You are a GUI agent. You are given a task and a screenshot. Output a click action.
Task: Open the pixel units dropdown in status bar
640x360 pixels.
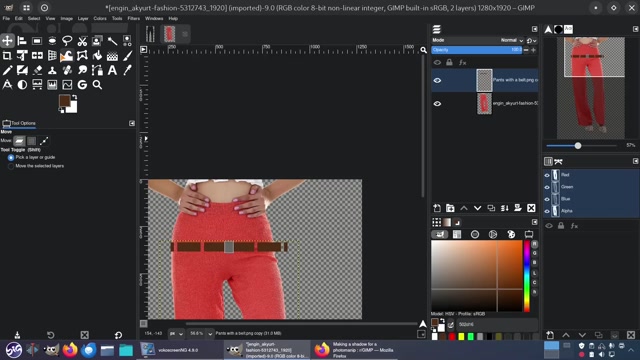176,333
